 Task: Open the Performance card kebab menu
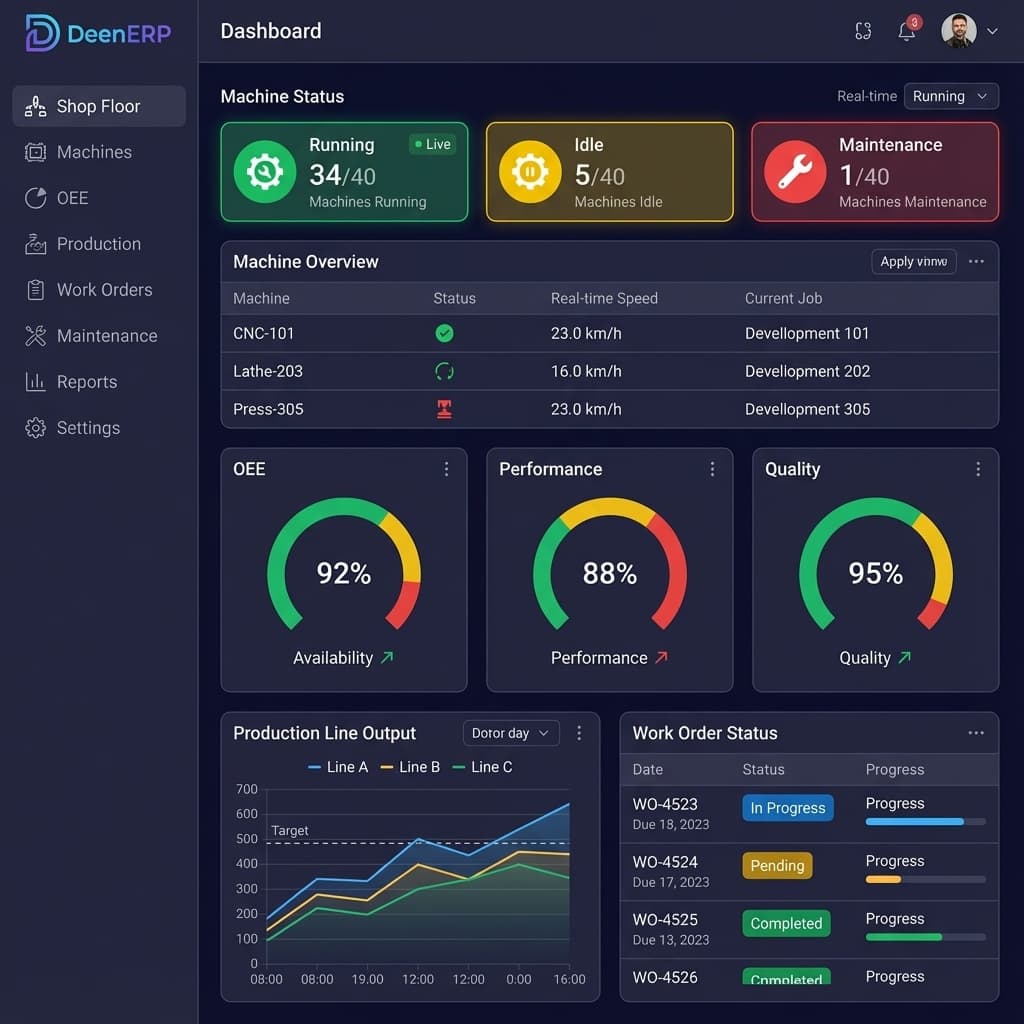coord(712,469)
